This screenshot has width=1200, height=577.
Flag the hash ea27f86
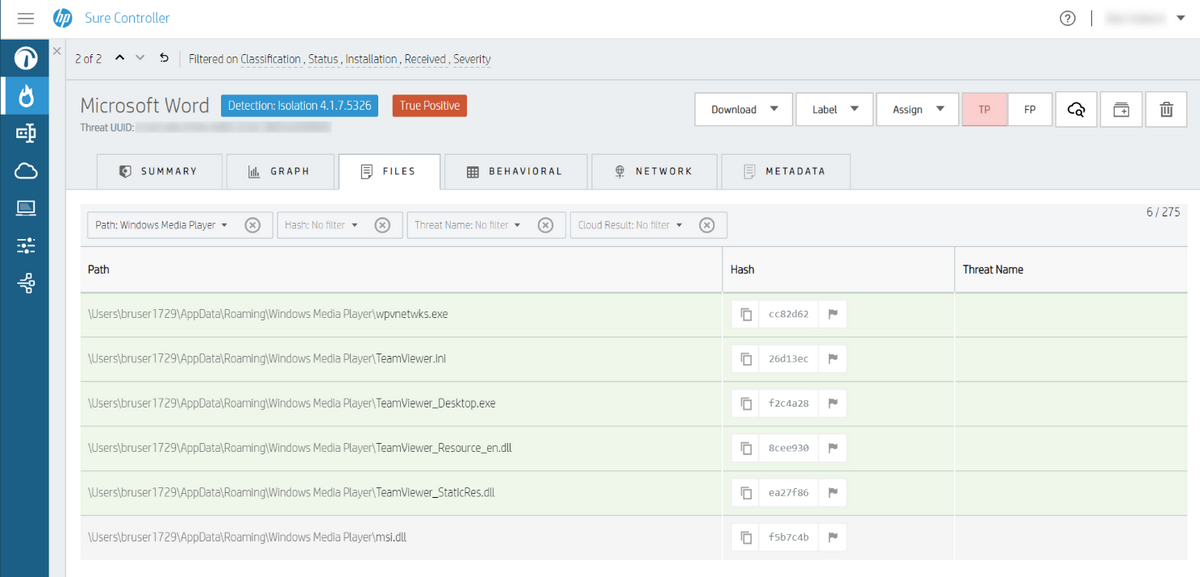[x=832, y=493]
